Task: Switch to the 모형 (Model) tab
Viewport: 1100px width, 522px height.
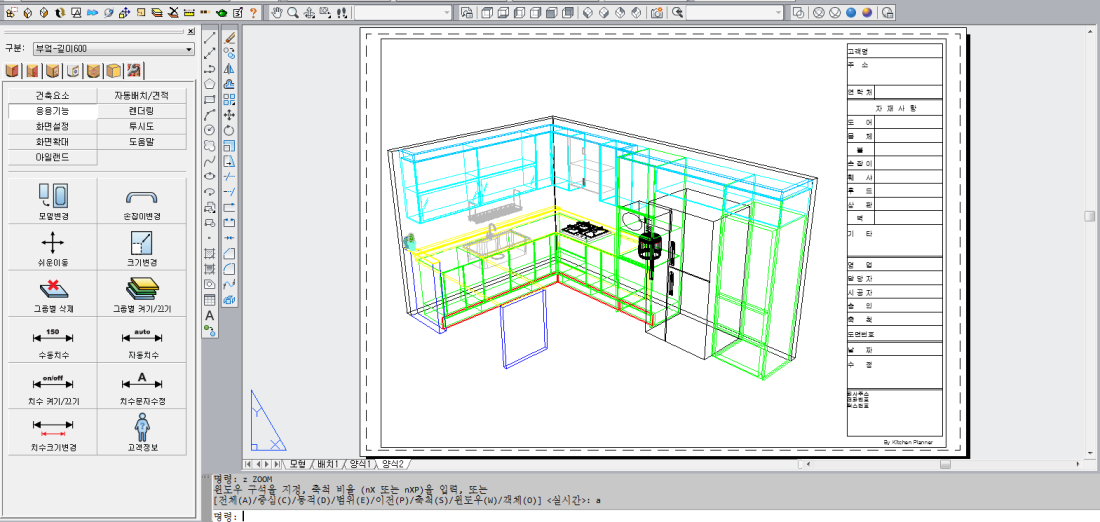Action: [297, 464]
